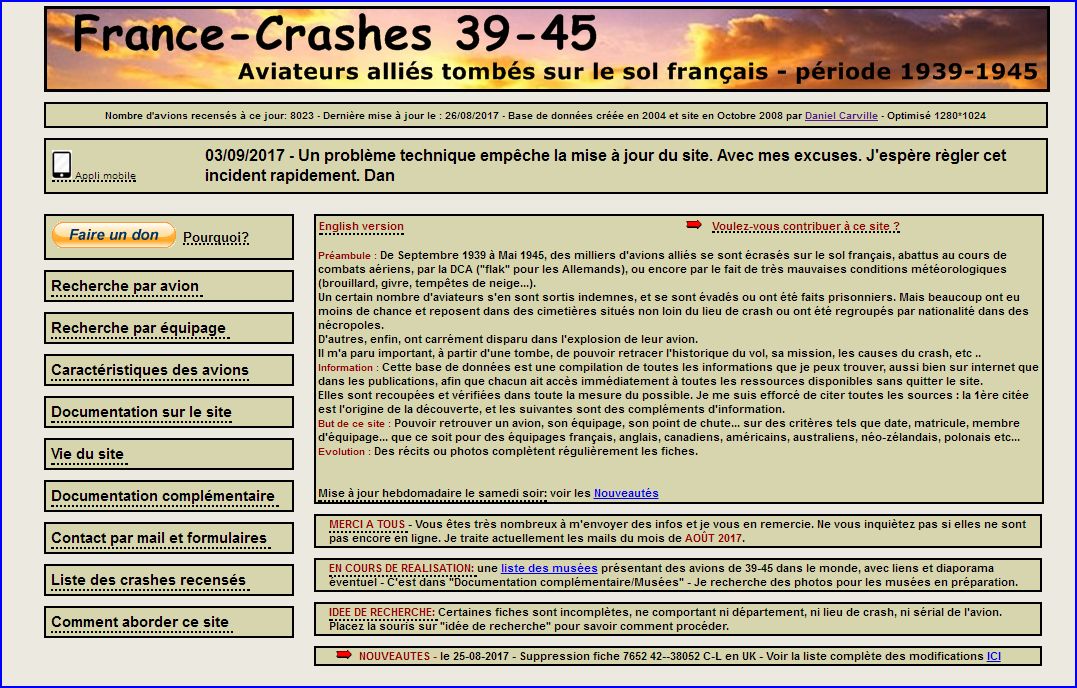The width and height of the screenshot is (1077, 688).
Task: Select Recherche par équipage menu item
Action: click(x=138, y=328)
